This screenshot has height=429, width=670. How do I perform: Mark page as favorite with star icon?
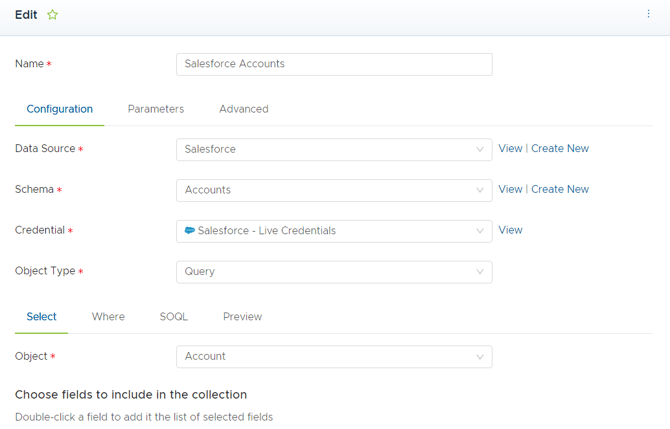coord(53,15)
